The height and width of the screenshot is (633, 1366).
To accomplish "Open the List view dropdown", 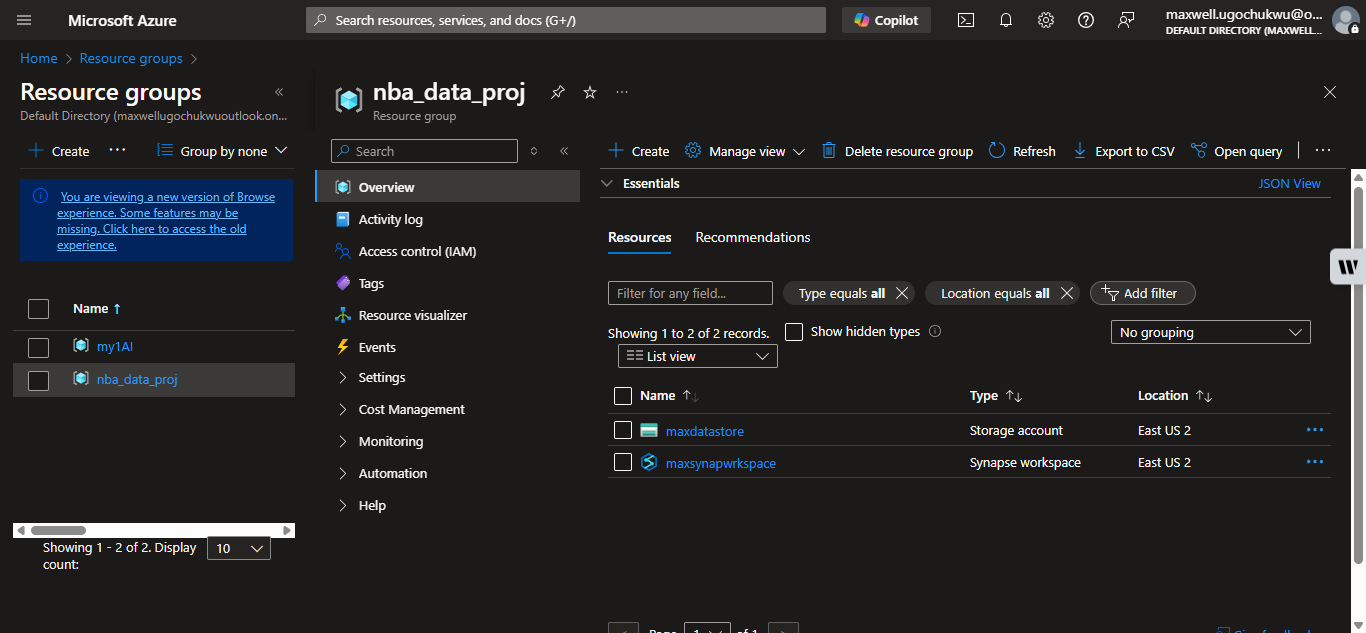I will click(698, 356).
